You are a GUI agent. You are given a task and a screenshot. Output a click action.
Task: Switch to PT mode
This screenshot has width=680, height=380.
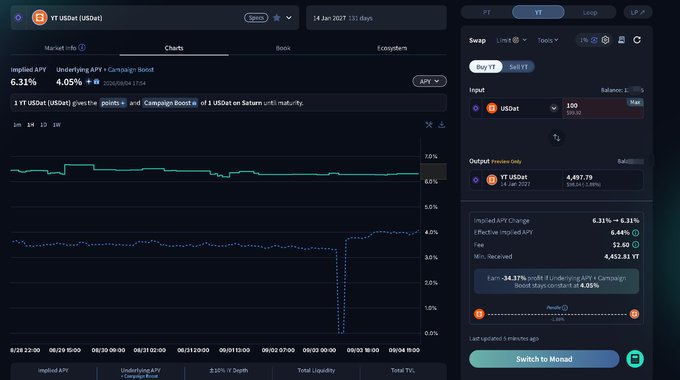487,12
